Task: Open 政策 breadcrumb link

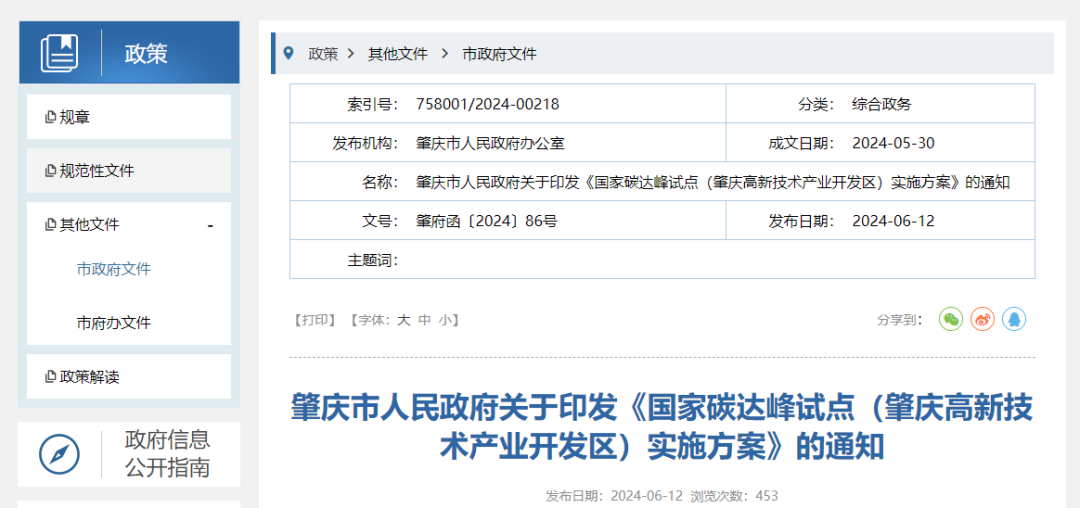Action: pyautogui.click(x=323, y=54)
